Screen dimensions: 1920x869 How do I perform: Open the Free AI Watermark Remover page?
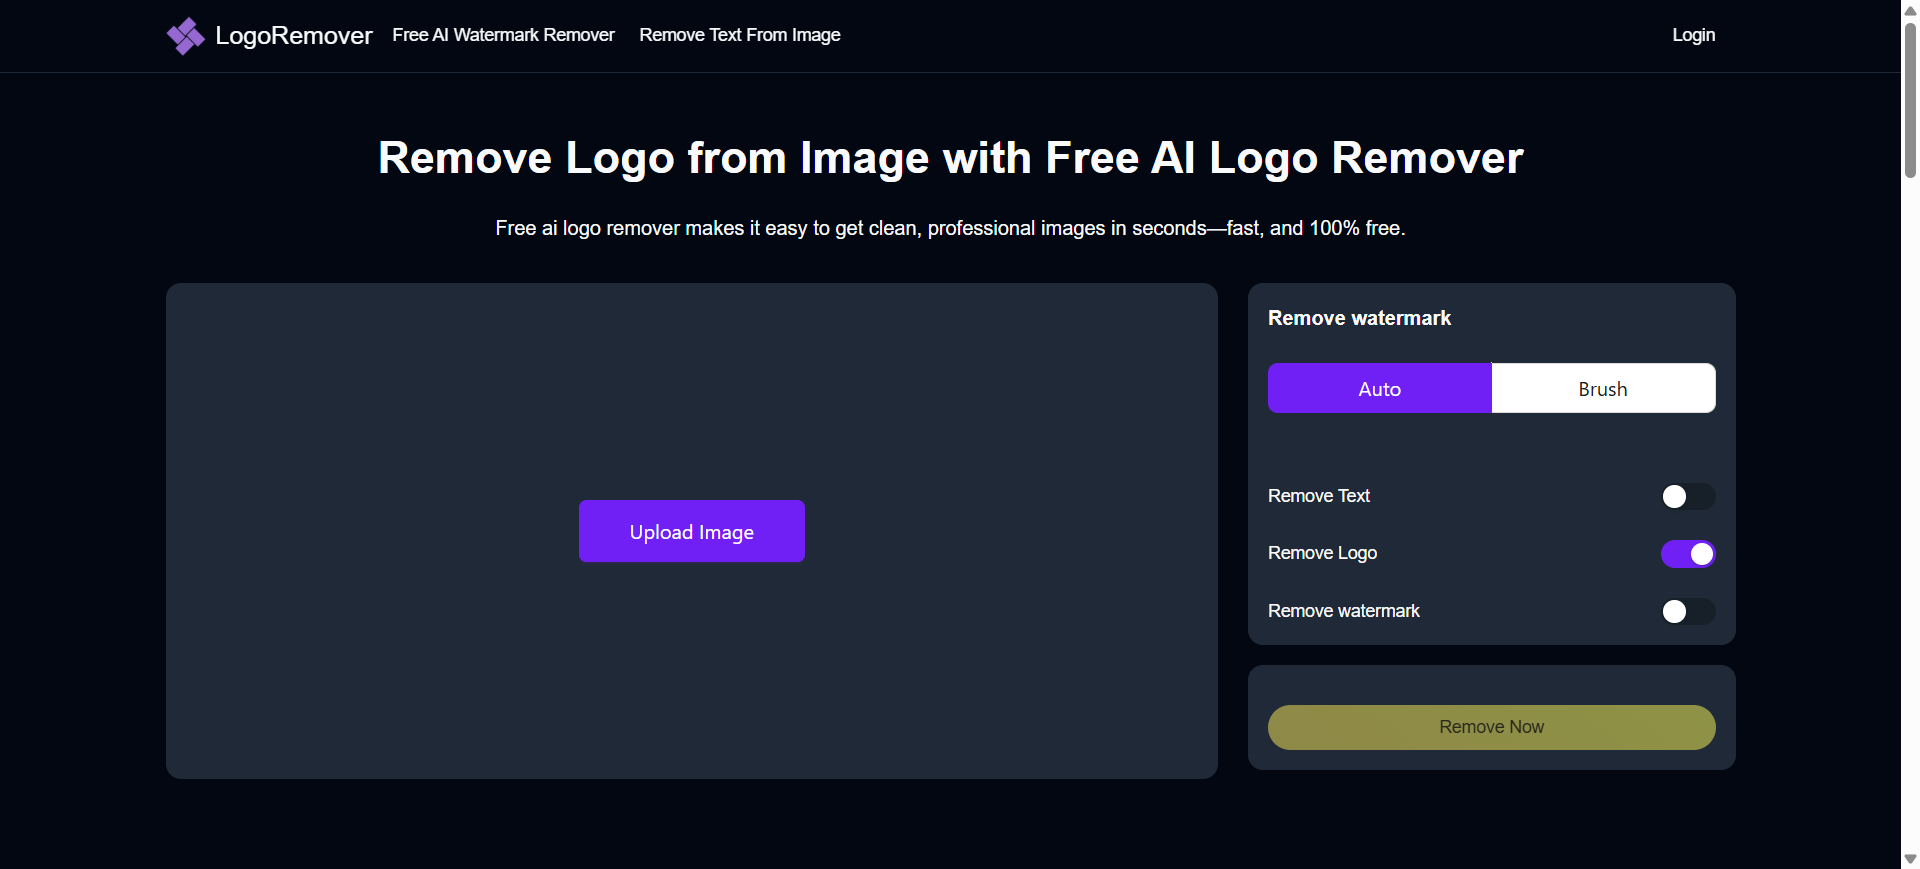tap(503, 35)
